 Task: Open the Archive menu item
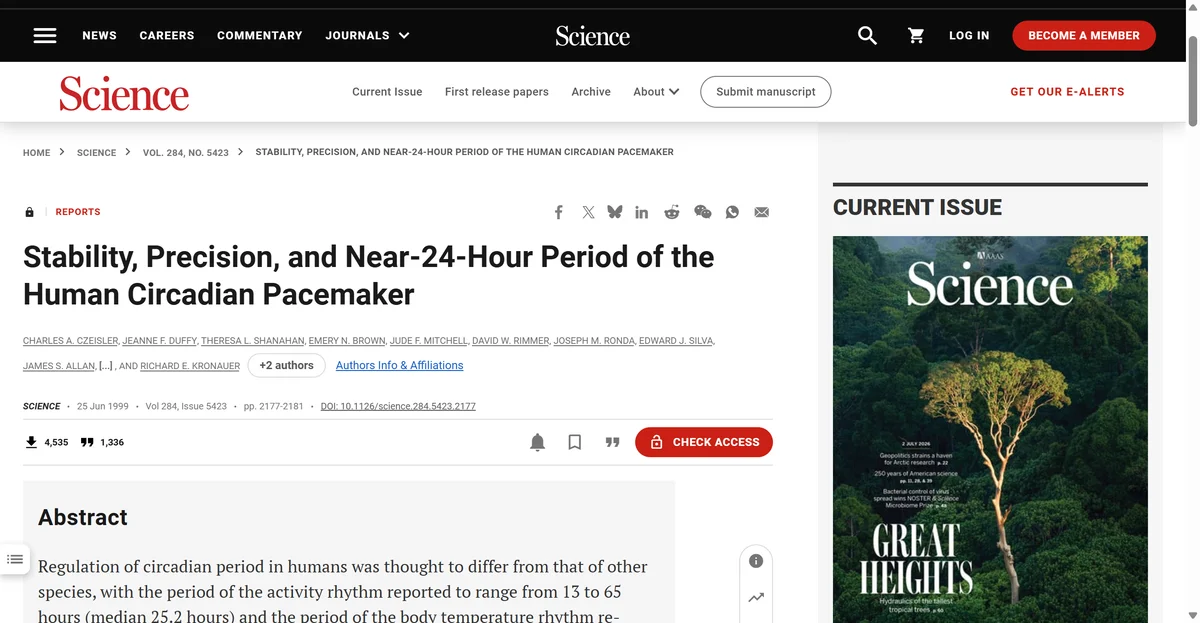[x=591, y=91]
